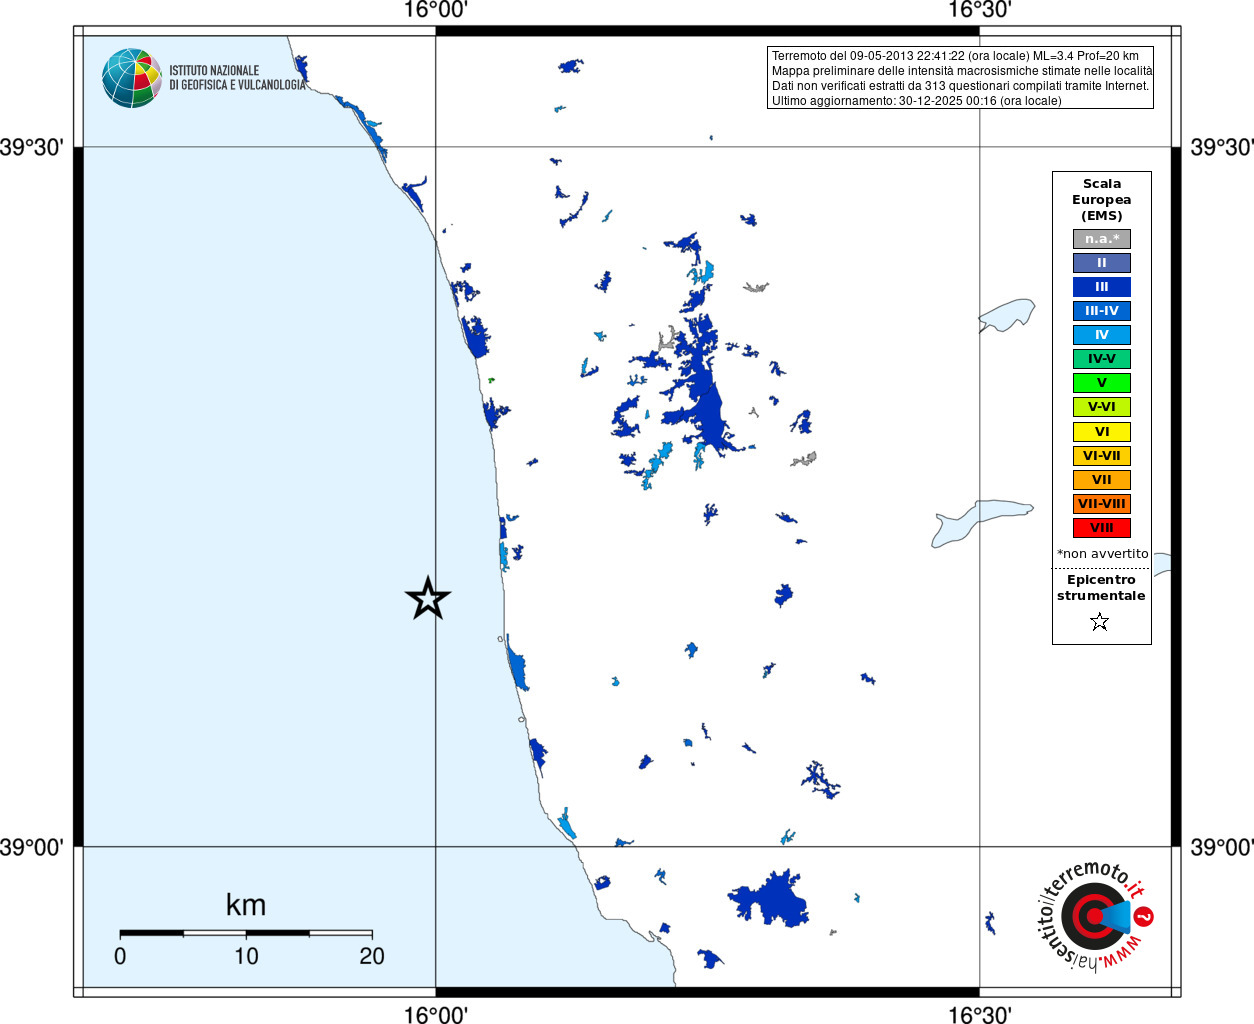1254x1024 pixels.
Task: Click the IV light blue legend swatch
Action: point(1102,335)
